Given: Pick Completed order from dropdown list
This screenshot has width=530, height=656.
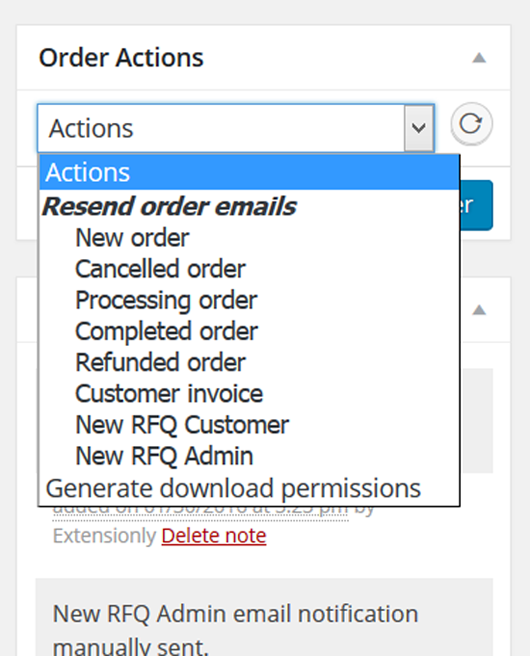Looking at the screenshot, I should click(x=166, y=331).
